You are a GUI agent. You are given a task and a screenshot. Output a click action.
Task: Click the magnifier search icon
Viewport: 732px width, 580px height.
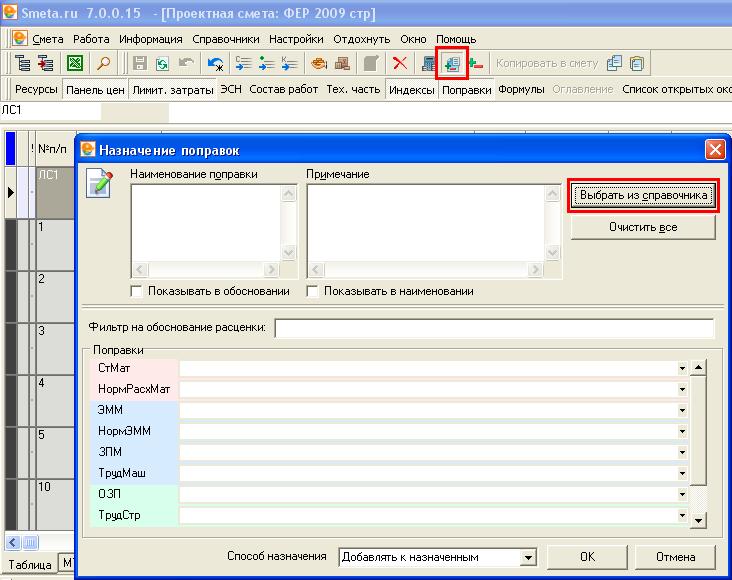coord(103,63)
